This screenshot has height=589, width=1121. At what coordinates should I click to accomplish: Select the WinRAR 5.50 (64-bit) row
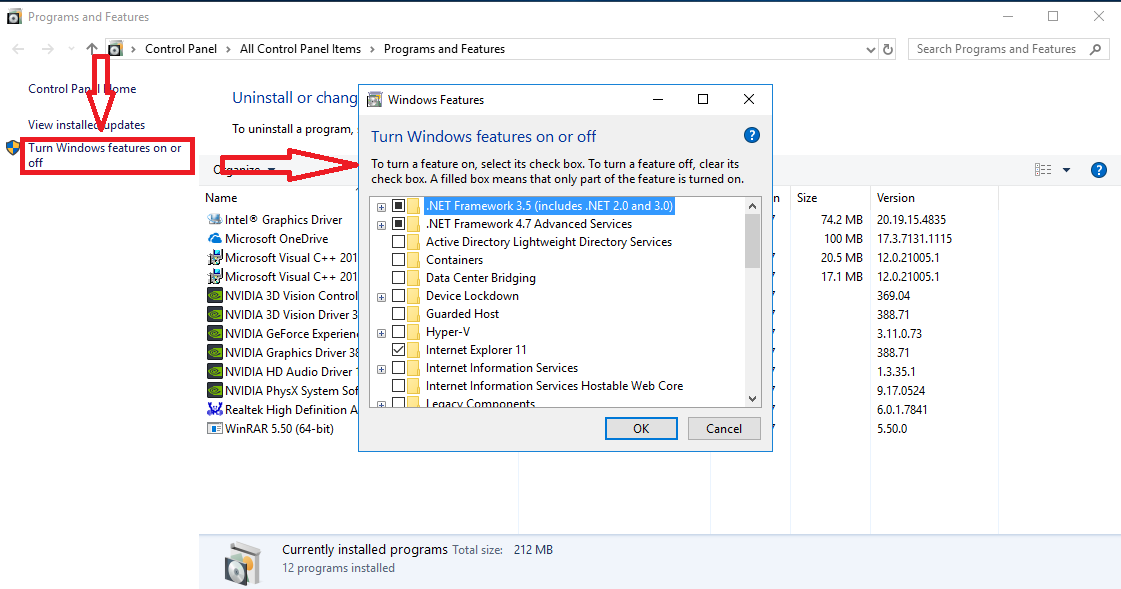tap(280, 429)
